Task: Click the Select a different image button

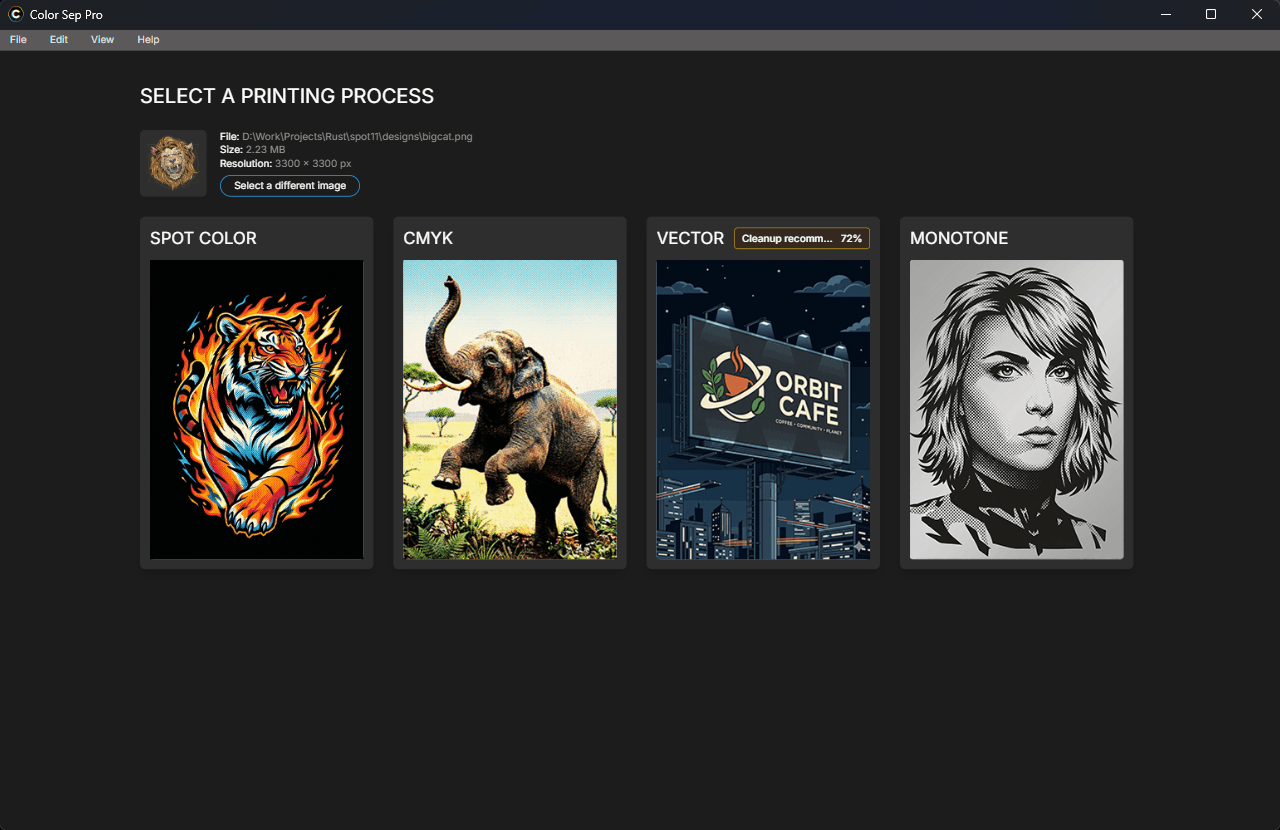Action: 290,186
